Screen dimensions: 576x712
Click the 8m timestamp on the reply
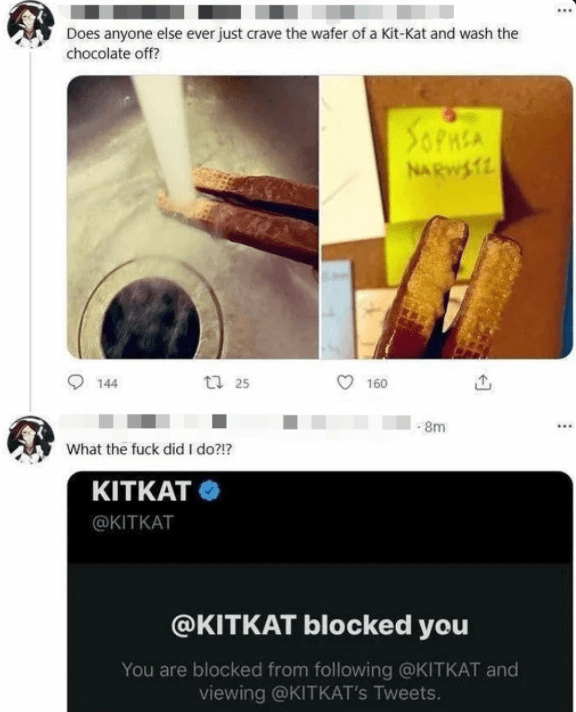click(x=435, y=427)
